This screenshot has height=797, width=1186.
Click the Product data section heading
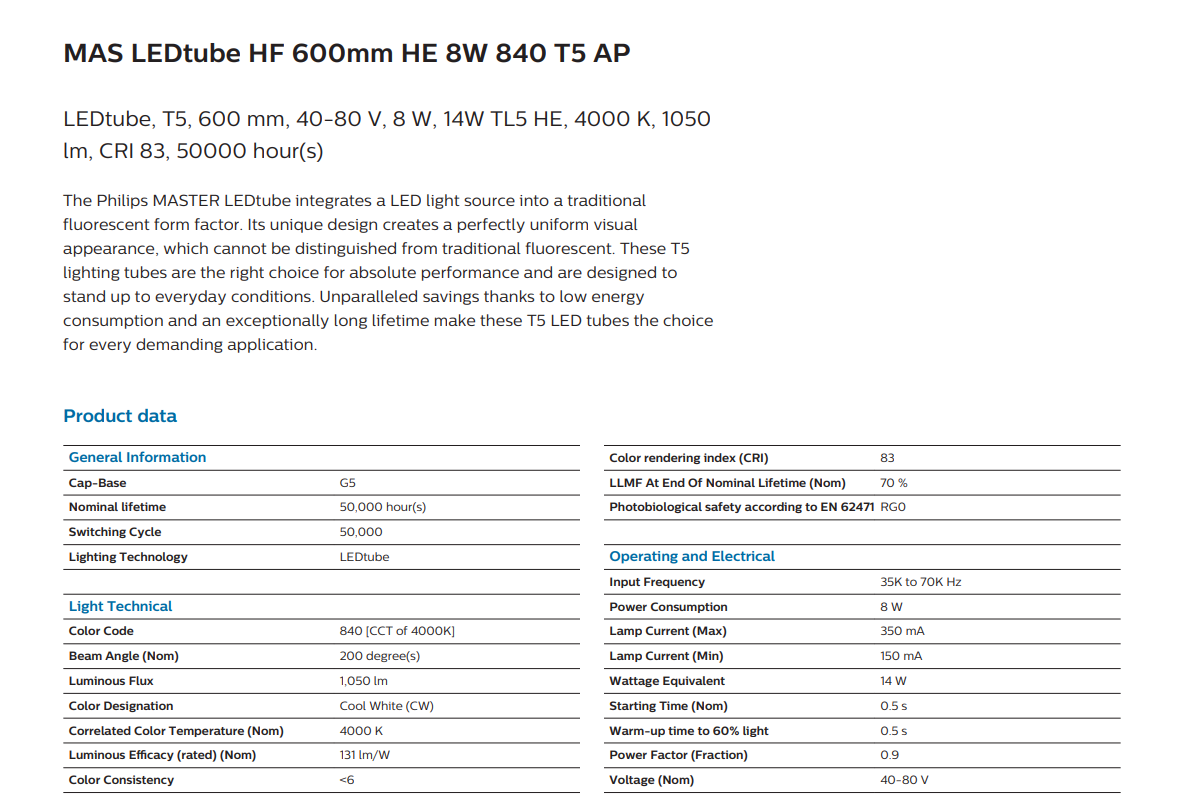coord(120,416)
